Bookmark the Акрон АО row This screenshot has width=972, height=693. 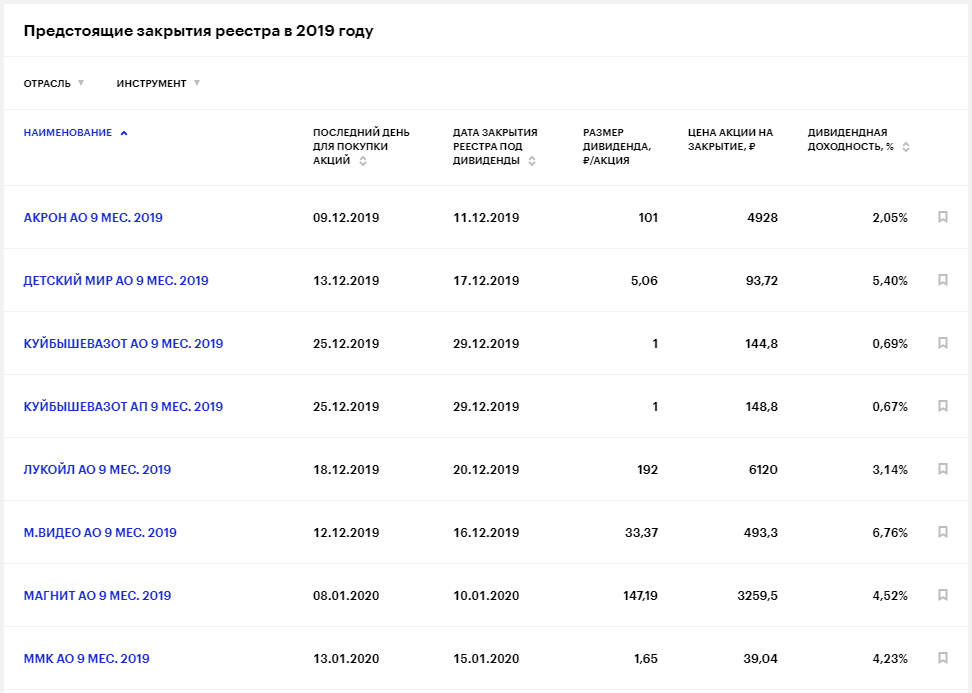[x=942, y=217]
